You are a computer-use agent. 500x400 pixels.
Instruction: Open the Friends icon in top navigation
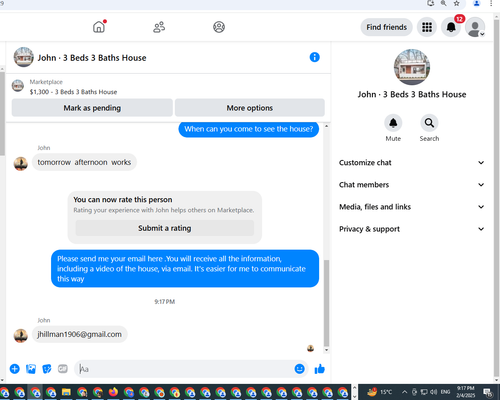point(159,27)
